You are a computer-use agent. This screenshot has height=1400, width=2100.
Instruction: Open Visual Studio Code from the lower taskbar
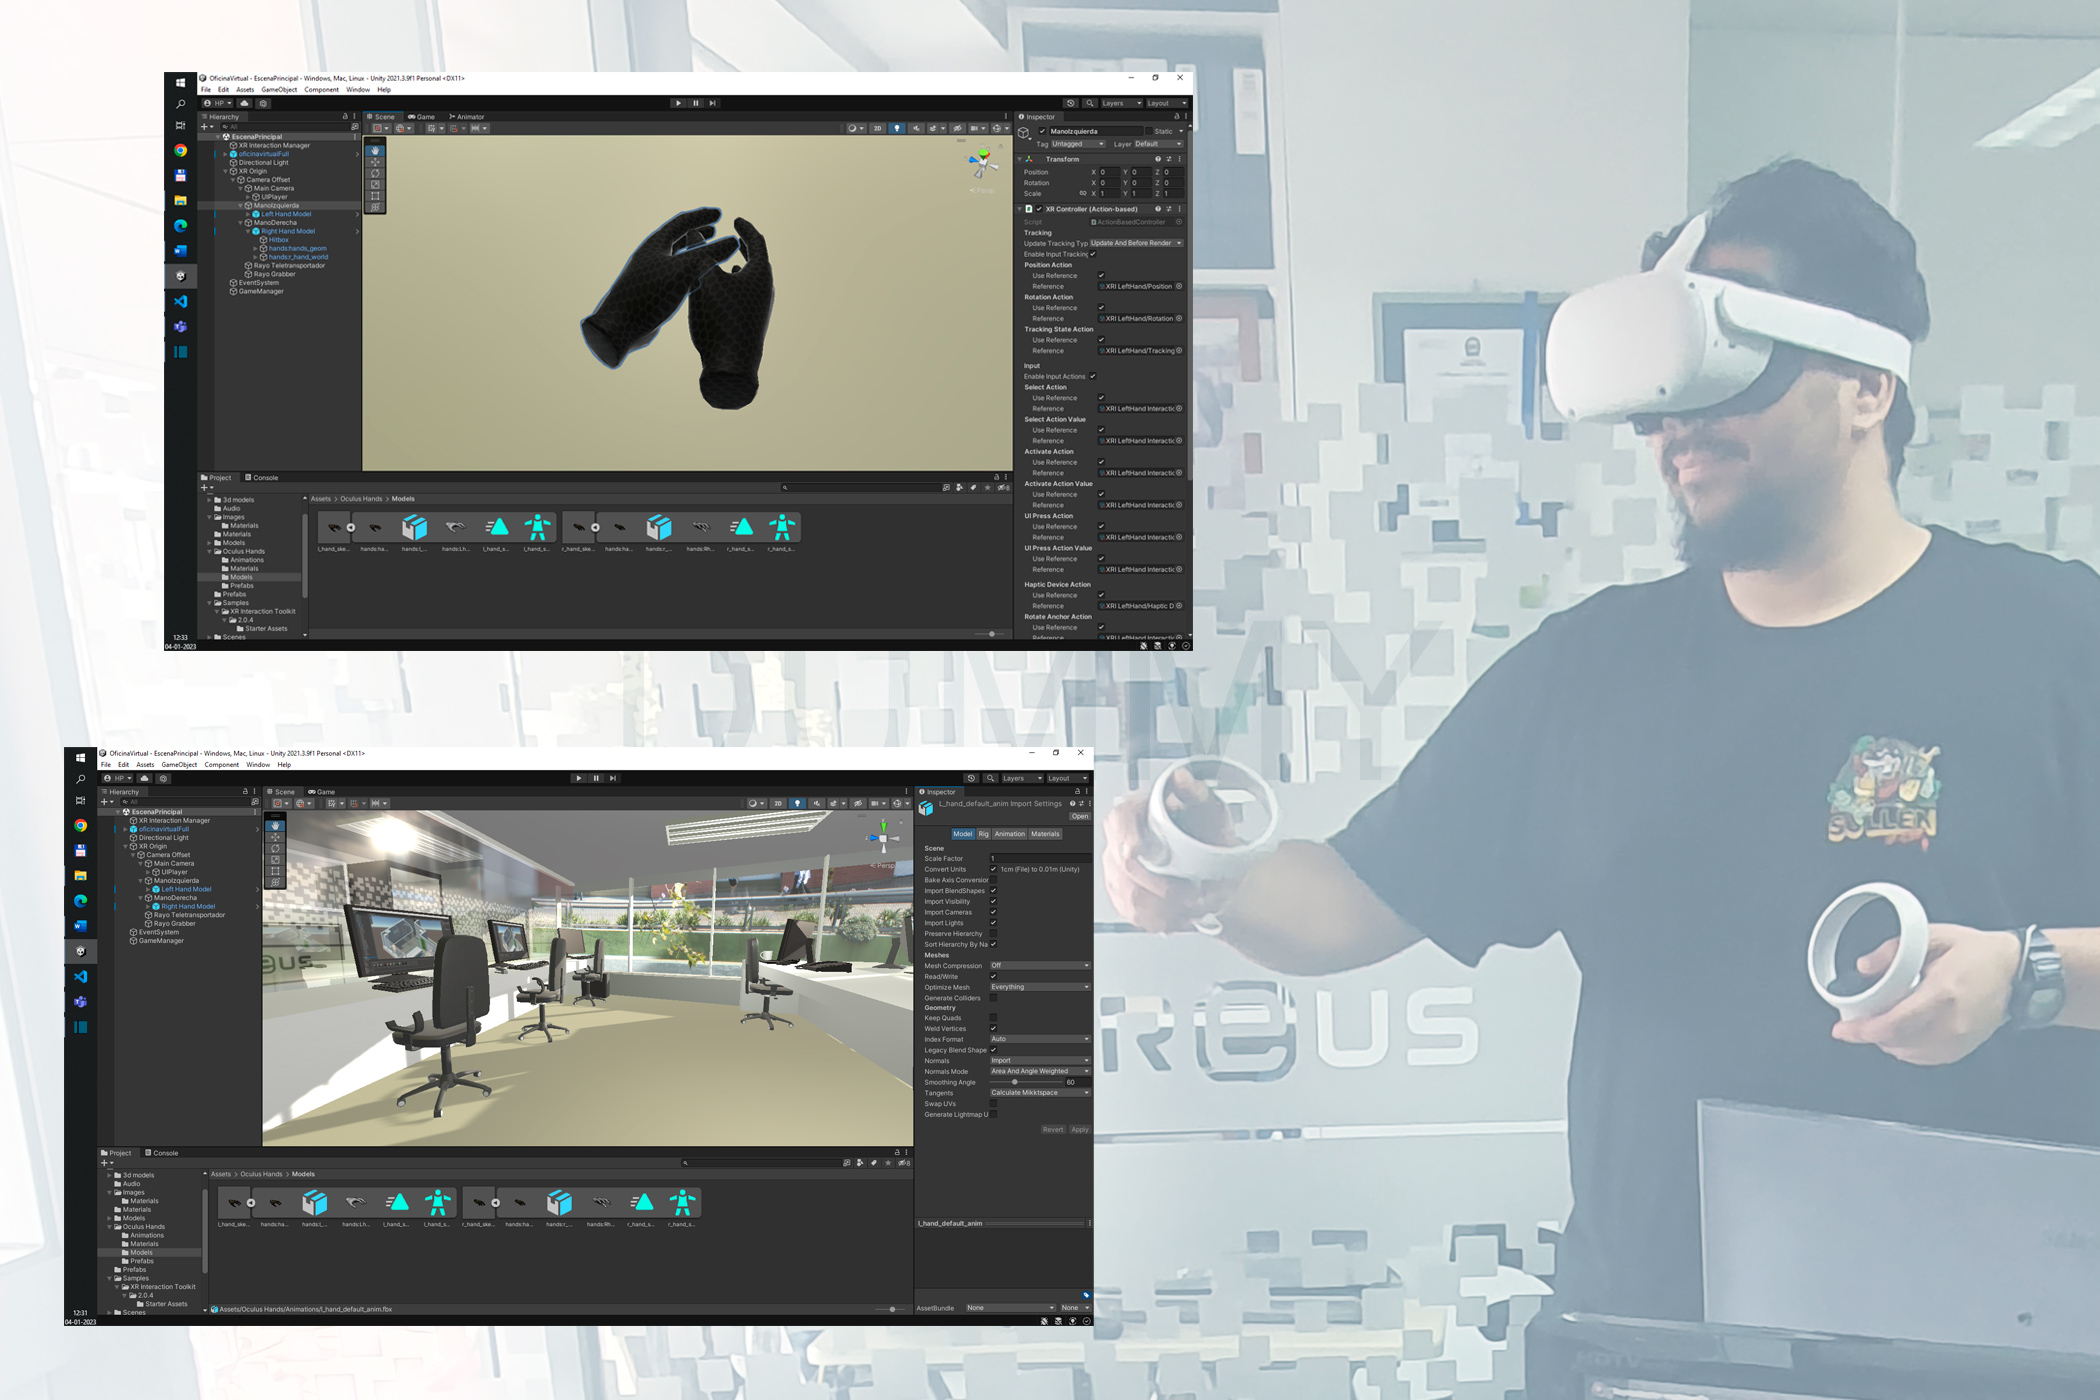[x=81, y=976]
